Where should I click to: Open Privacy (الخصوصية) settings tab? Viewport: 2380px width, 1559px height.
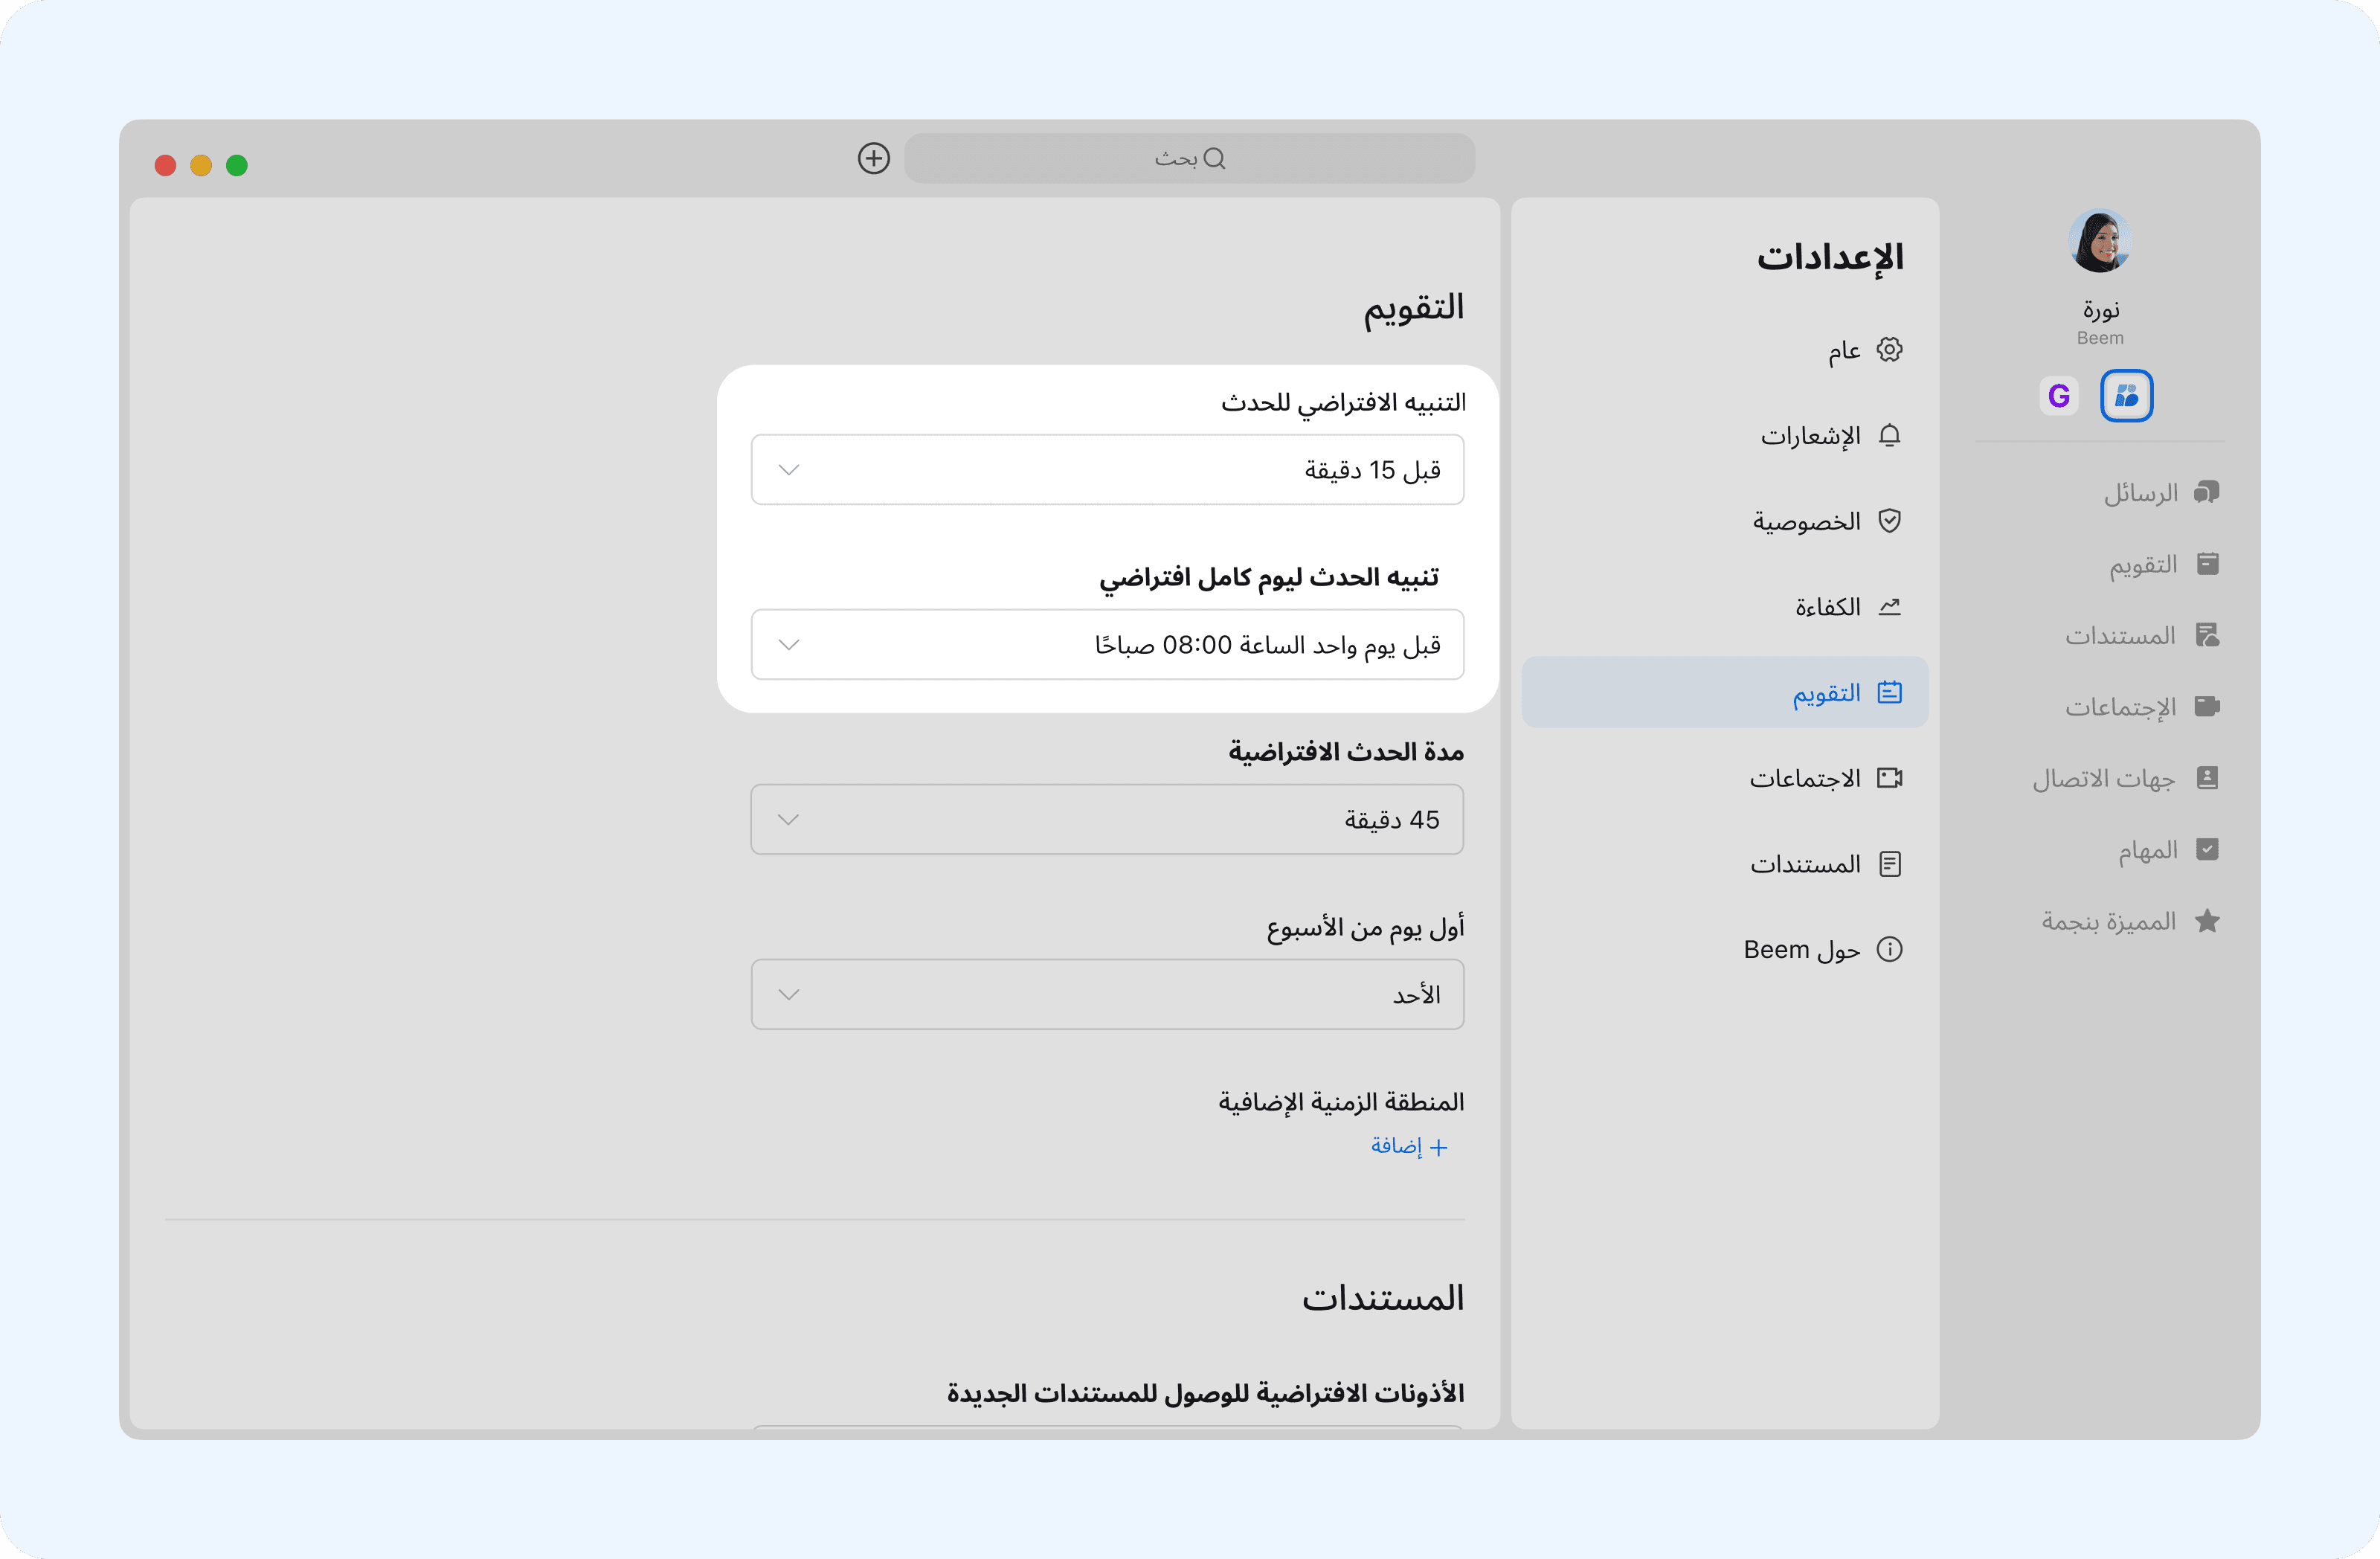1824,521
